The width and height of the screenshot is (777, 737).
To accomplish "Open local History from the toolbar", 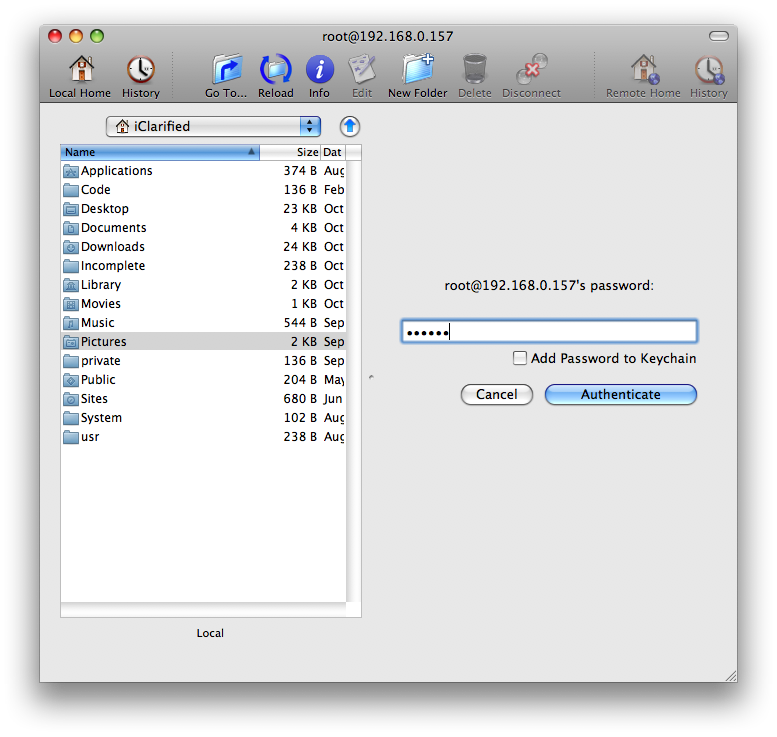I will [140, 70].
